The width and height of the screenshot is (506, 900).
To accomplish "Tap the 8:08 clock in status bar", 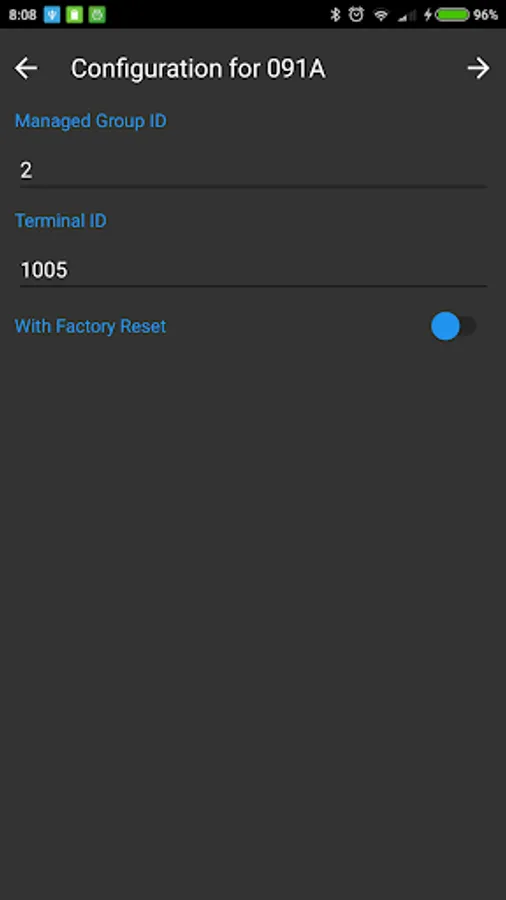I will pyautogui.click(x=23, y=15).
